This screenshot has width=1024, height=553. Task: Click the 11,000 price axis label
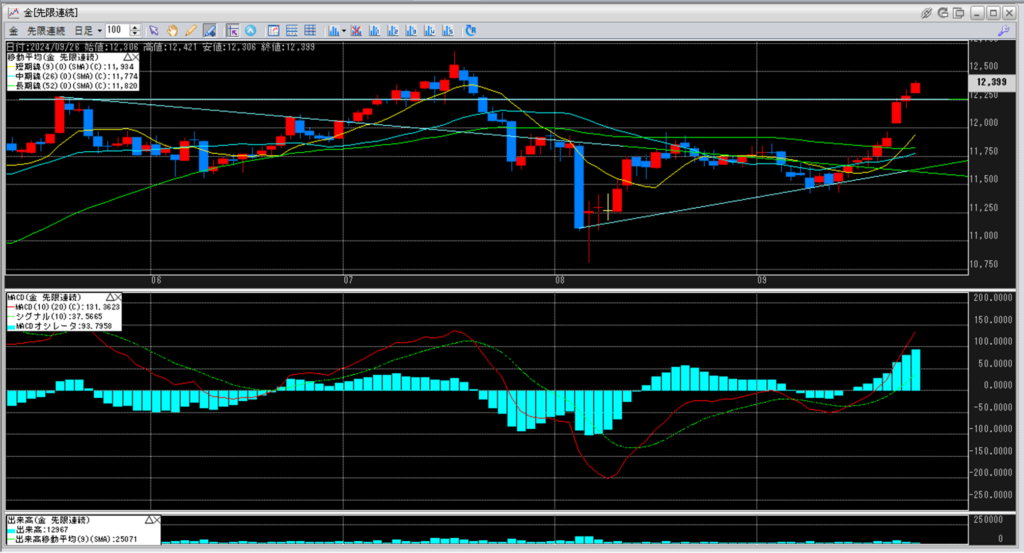(x=985, y=236)
